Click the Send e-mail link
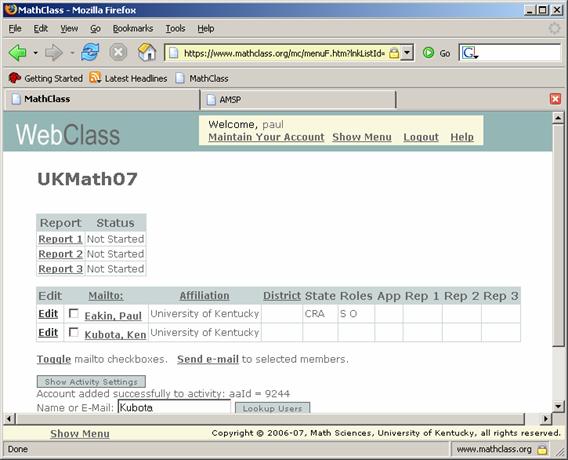This screenshot has height=460, width=568. click(208, 359)
